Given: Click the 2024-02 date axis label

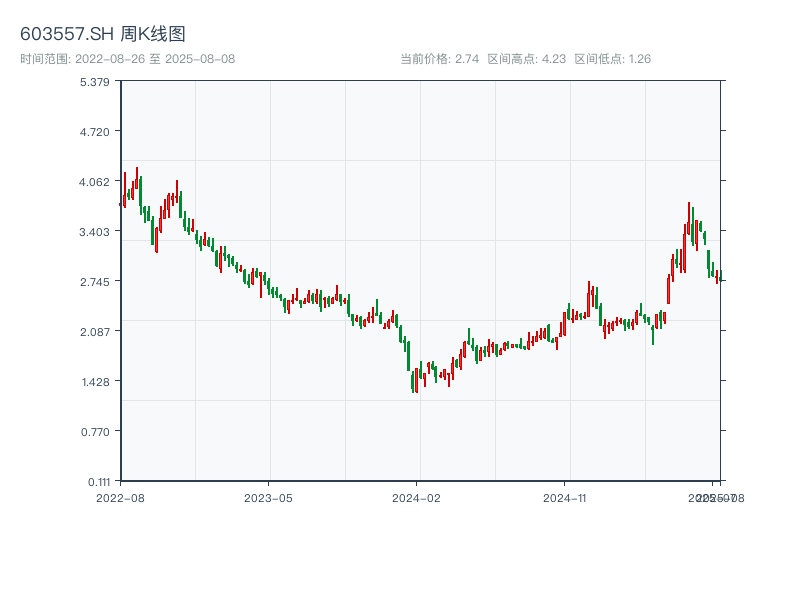Looking at the screenshot, I should tap(417, 497).
